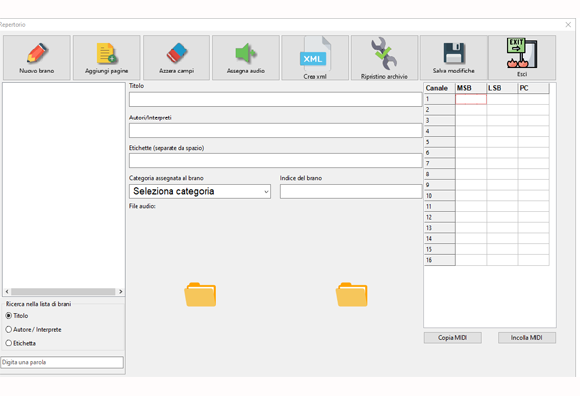Click the MSB column header
Image resolution: width=580 pixels, height=396 pixels.
[471, 88]
